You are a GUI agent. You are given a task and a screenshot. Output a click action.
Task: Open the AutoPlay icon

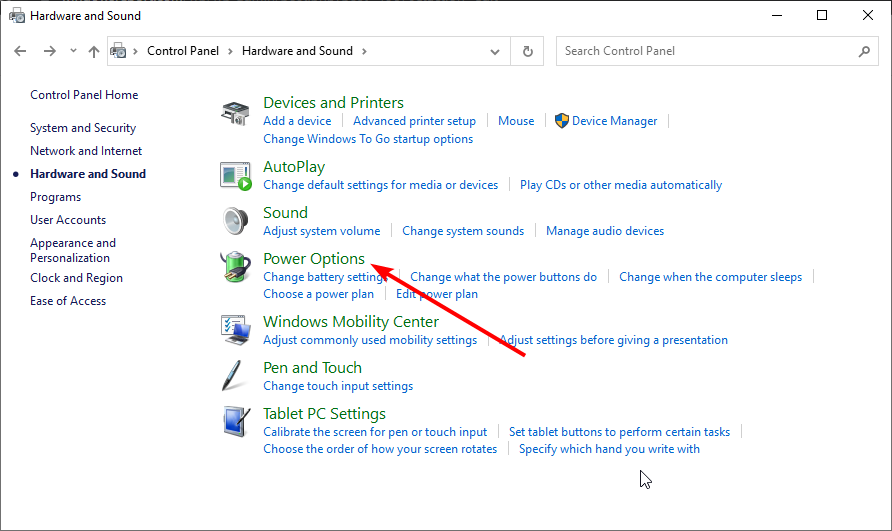235,176
